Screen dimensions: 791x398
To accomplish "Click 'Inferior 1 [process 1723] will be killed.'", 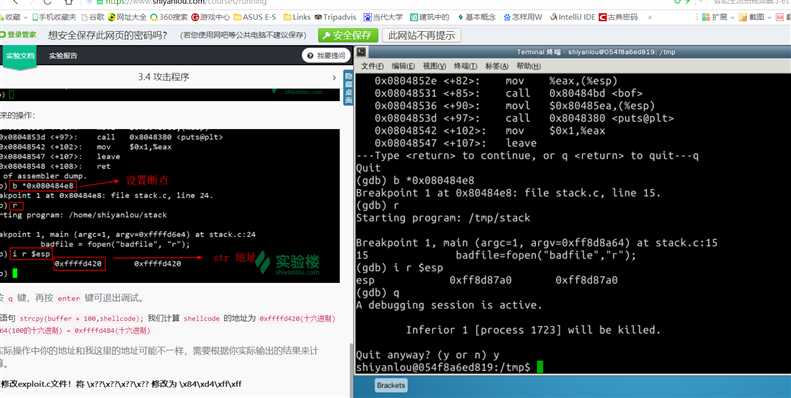I will pyautogui.click(x=533, y=330).
